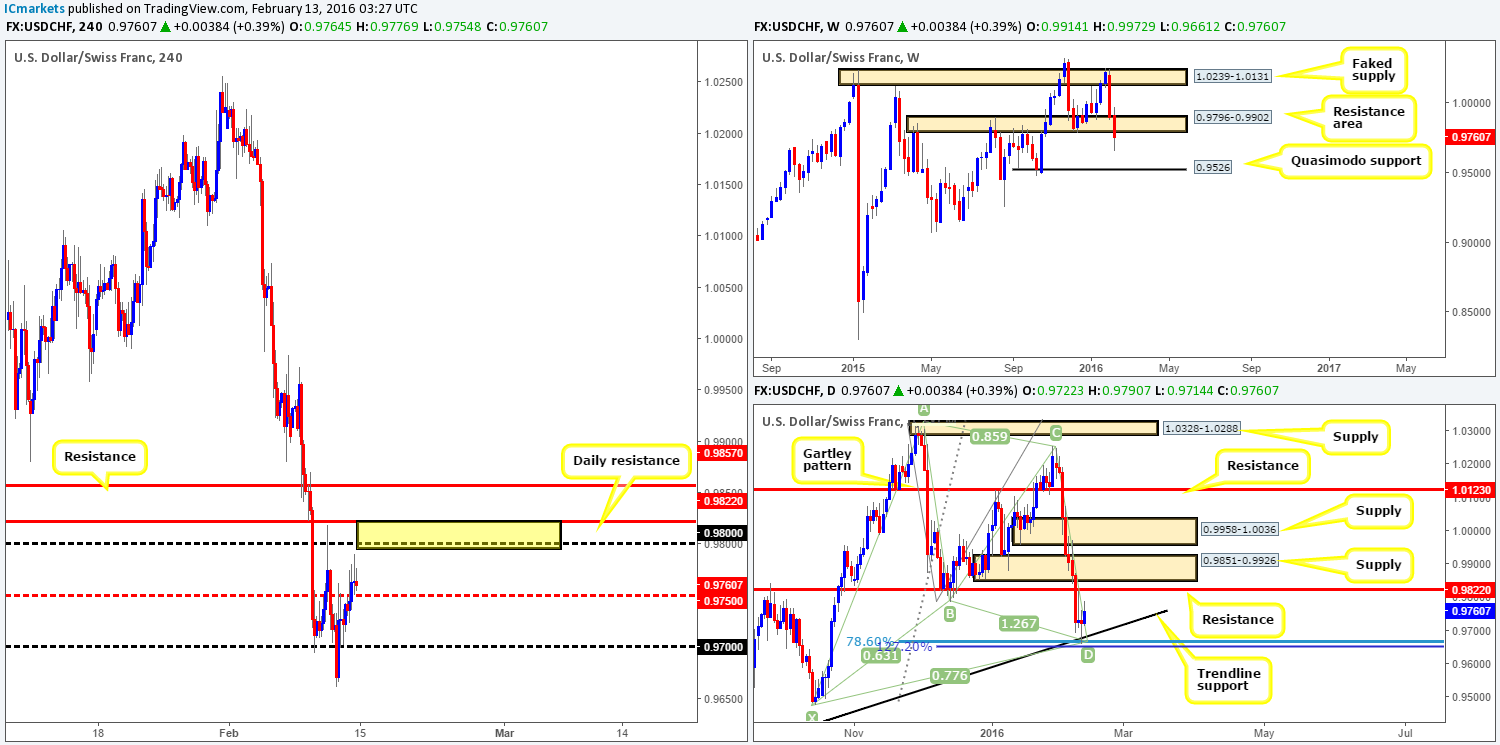Click the 'Resistance' callout on 240 chart
This screenshot has width=1500, height=745.
pyautogui.click(x=99, y=456)
